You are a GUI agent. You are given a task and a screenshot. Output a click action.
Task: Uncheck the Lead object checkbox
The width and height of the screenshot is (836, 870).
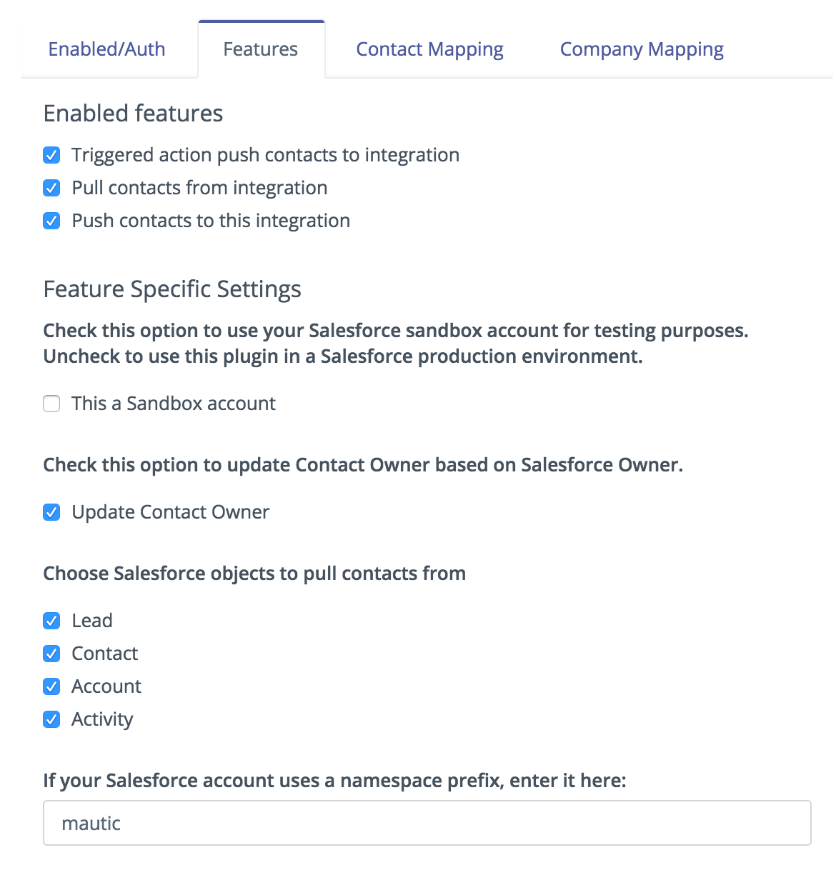tap(52, 621)
